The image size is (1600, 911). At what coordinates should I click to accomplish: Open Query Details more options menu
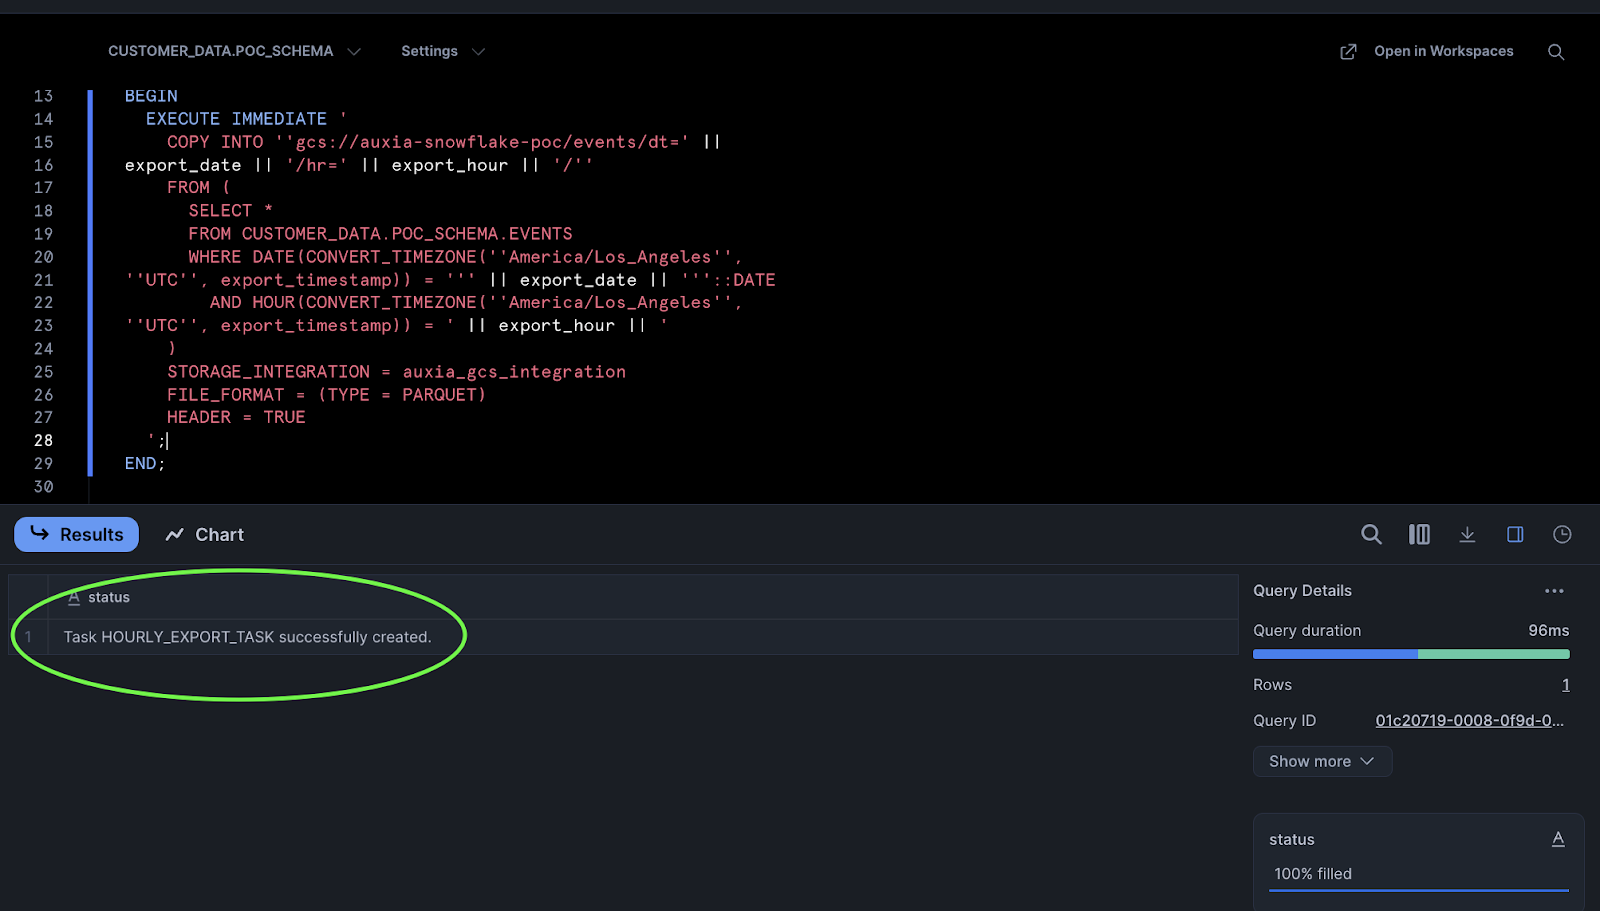click(1554, 591)
